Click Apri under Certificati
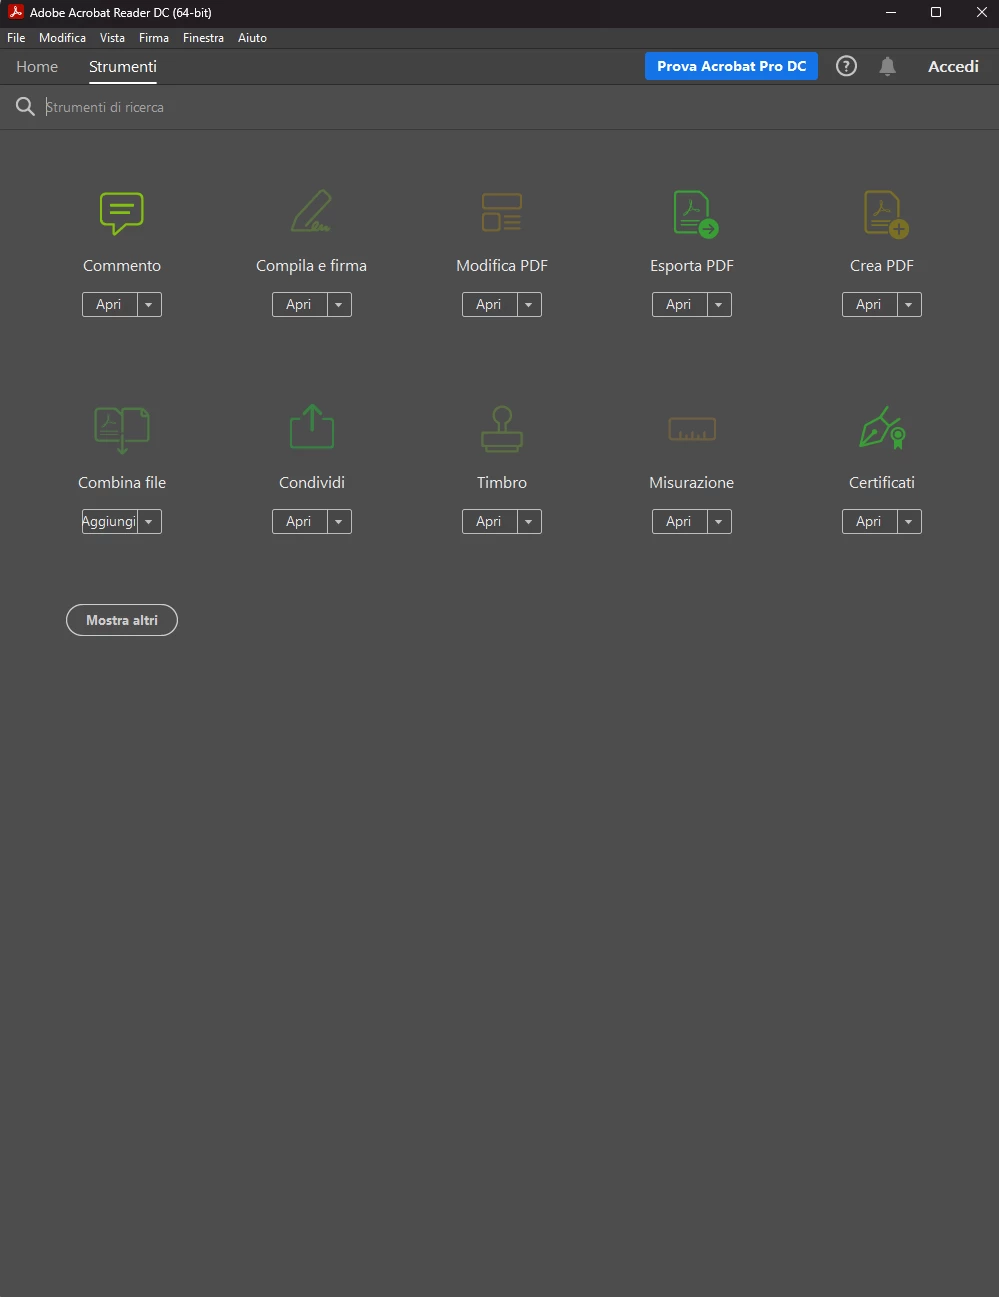This screenshot has width=999, height=1297. point(869,521)
